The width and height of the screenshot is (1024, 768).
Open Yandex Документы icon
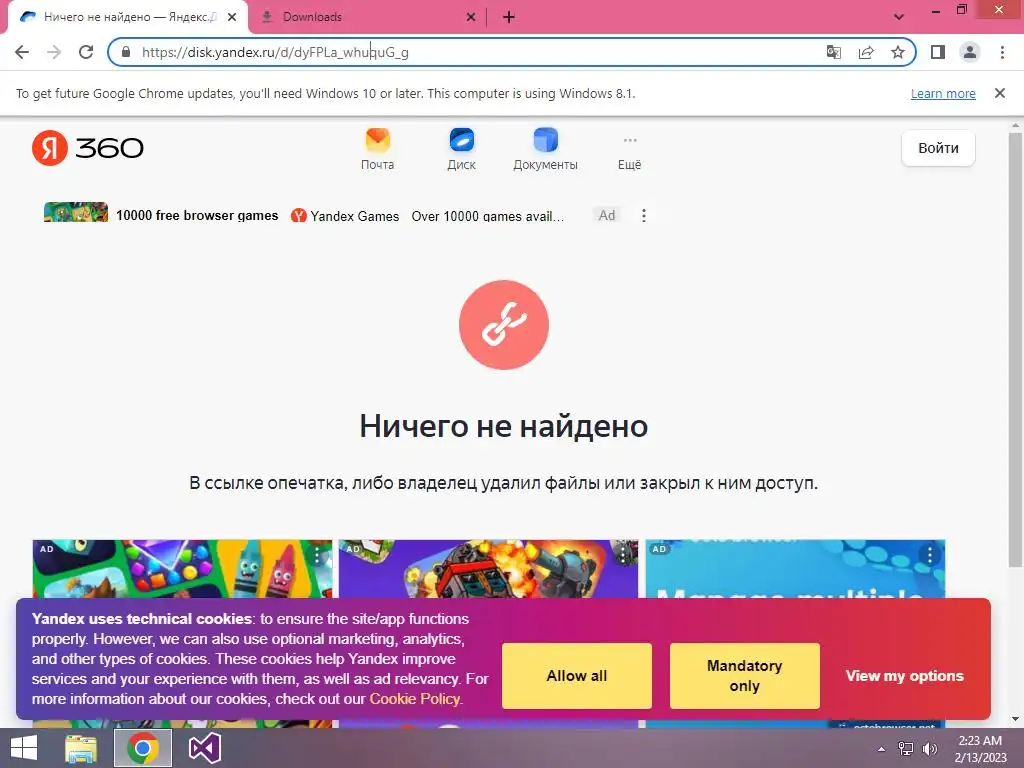(x=545, y=150)
